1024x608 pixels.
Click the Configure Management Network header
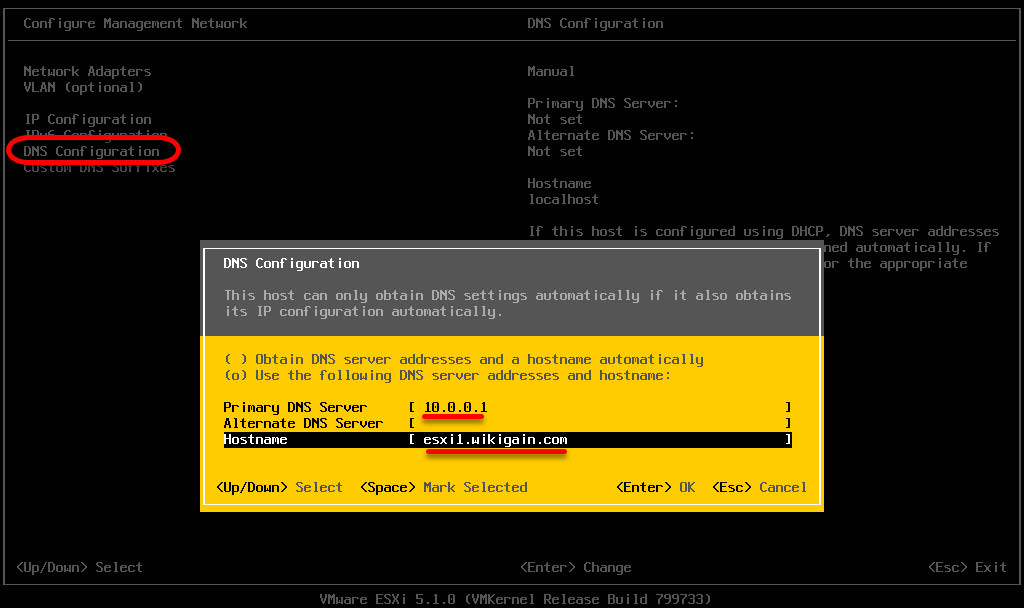pos(135,24)
